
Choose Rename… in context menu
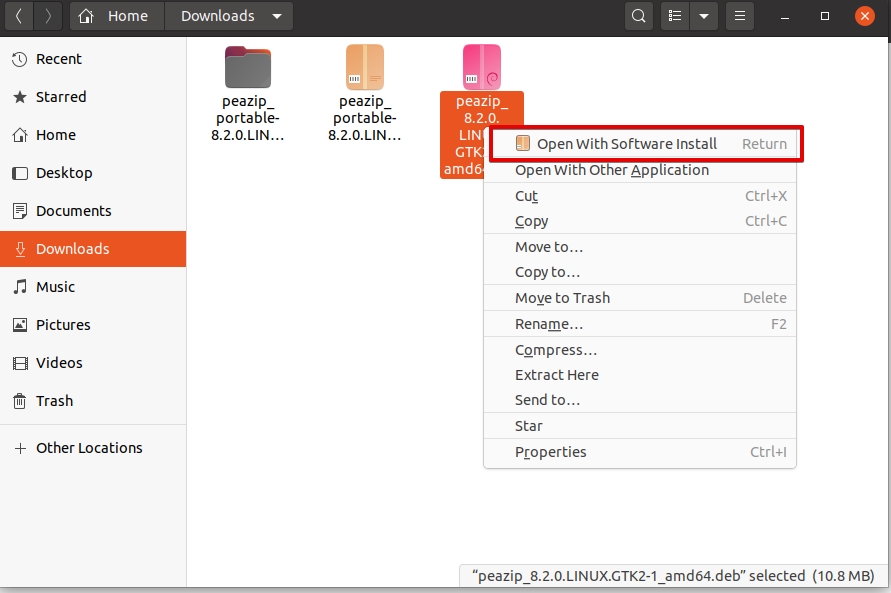coord(640,324)
